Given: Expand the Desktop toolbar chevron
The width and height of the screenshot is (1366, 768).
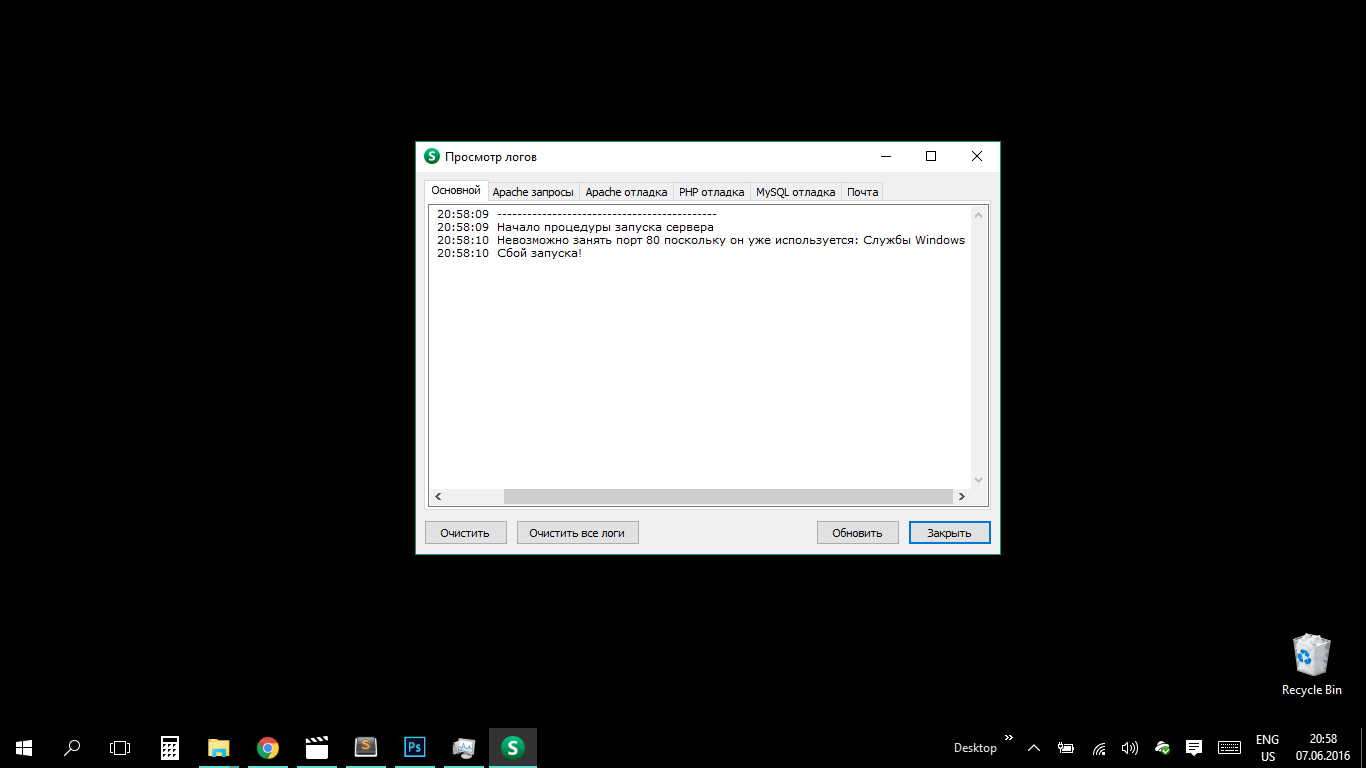Looking at the screenshot, I should 1008,737.
